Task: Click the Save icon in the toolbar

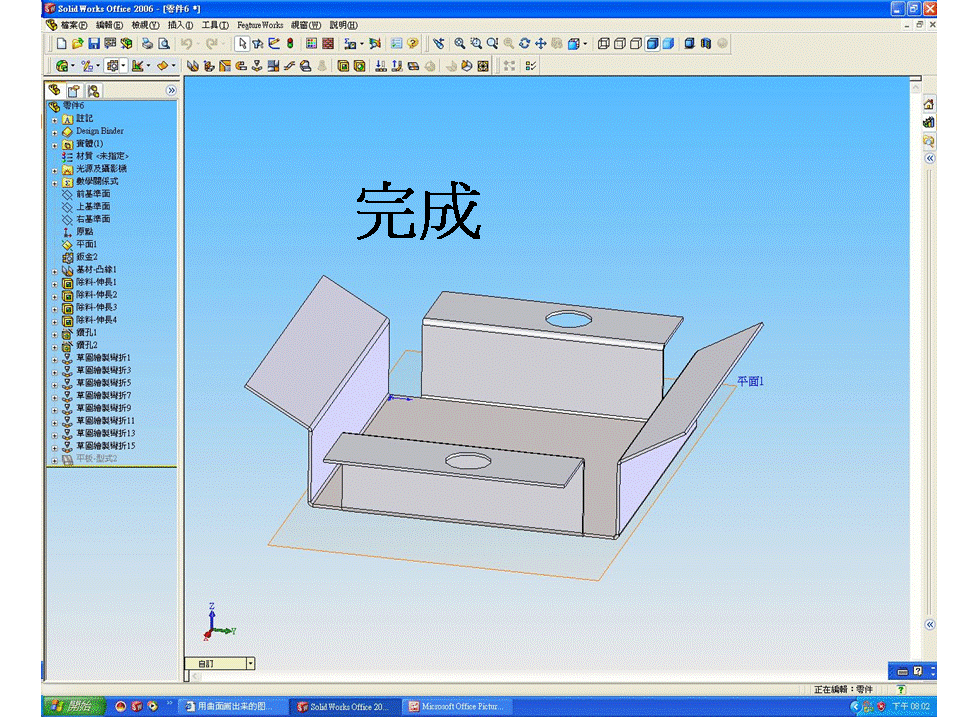Action: pos(93,44)
